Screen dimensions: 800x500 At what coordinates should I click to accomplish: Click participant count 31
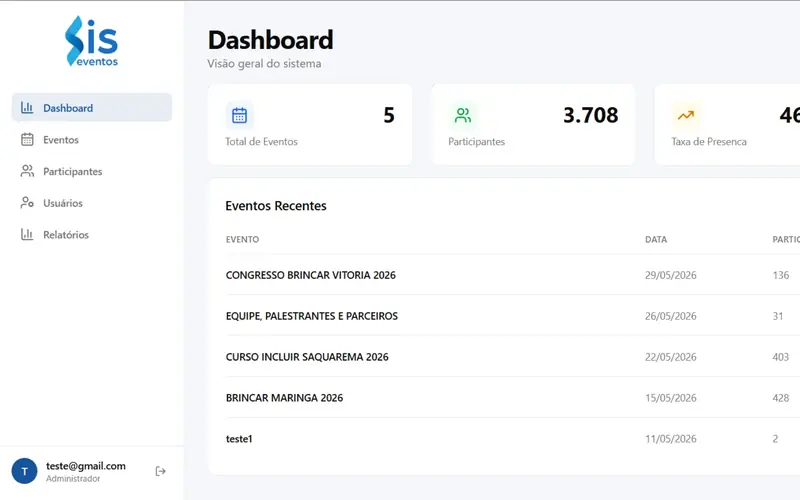pyautogui.click(x=778, y=316)
